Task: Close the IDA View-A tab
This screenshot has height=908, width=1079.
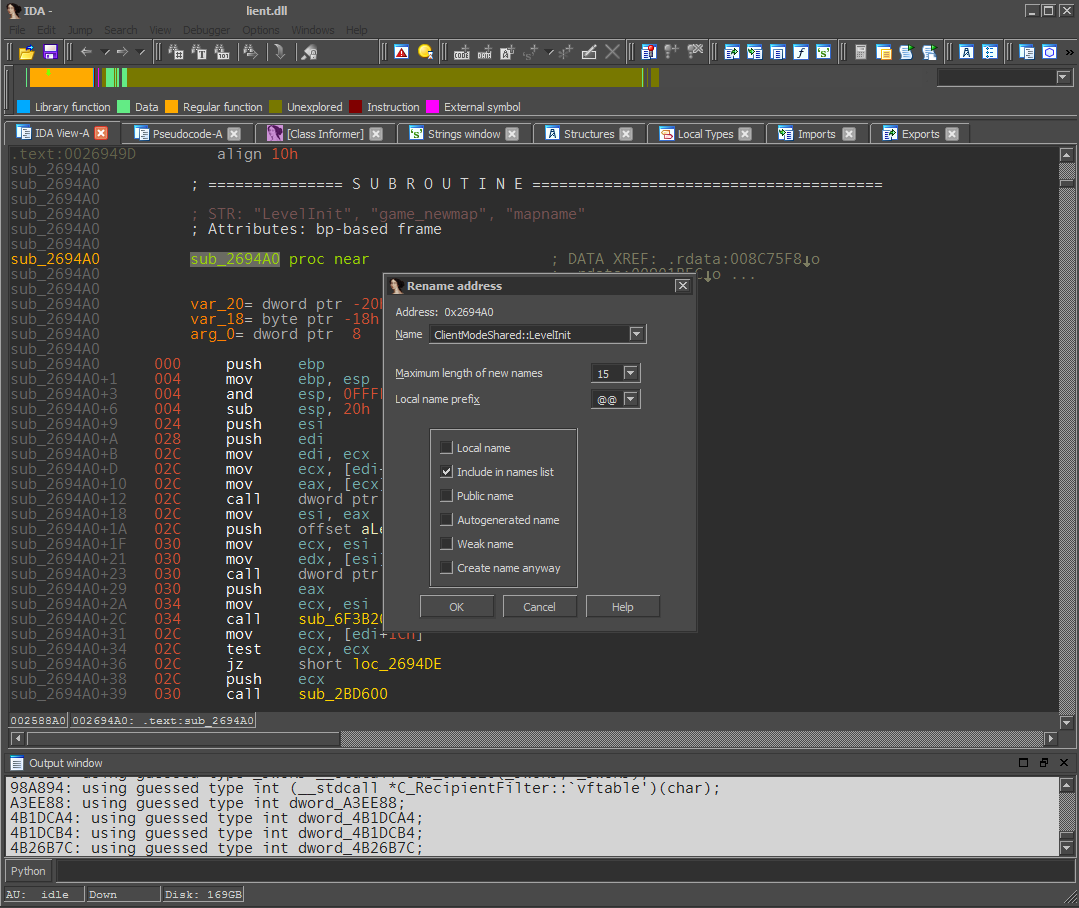Action: [x=101, y=133]
